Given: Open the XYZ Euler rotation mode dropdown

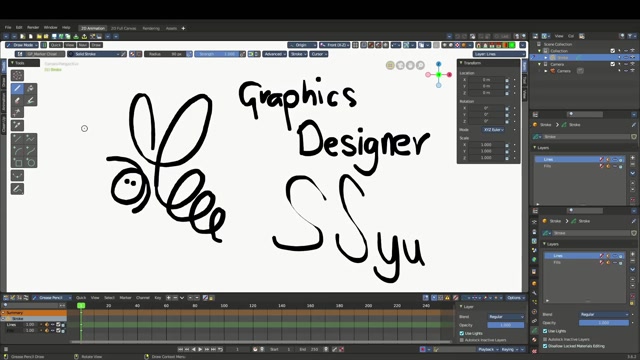Looking at the screenshot, I should [x=493, y=130].
